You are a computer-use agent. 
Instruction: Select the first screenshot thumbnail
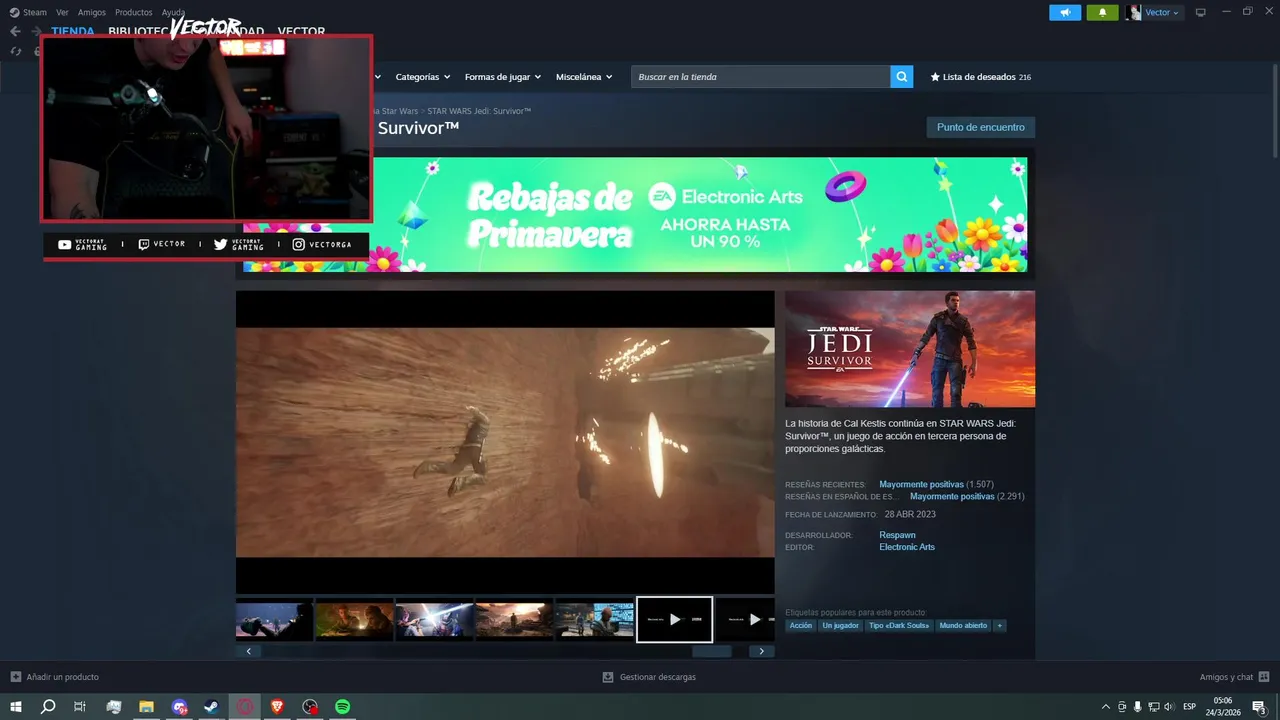274,620
